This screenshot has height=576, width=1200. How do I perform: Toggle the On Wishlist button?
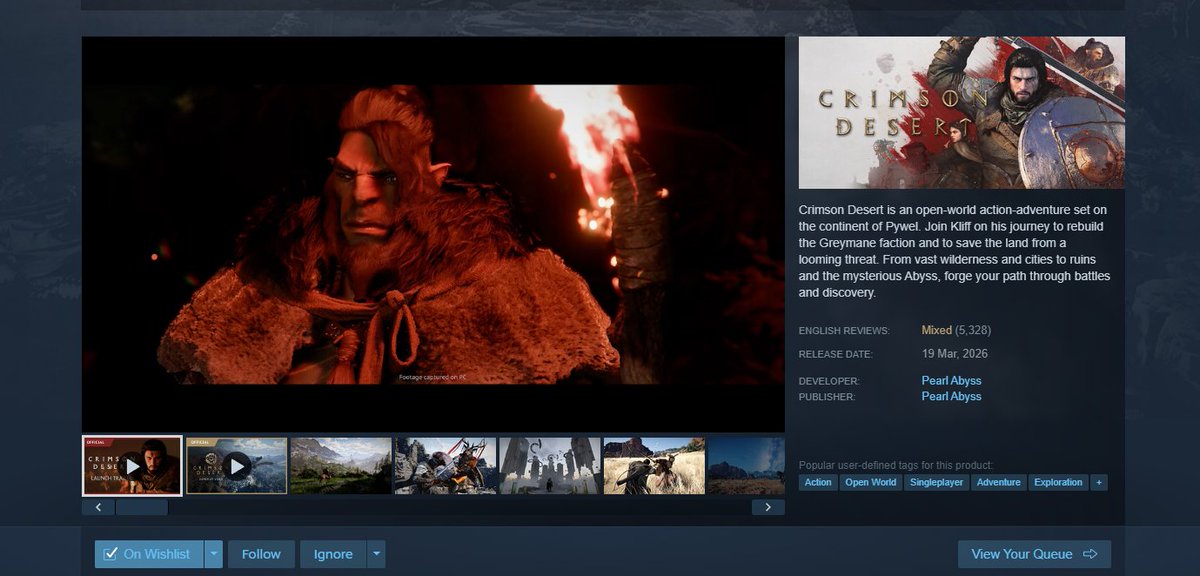[x=149, y=554]
